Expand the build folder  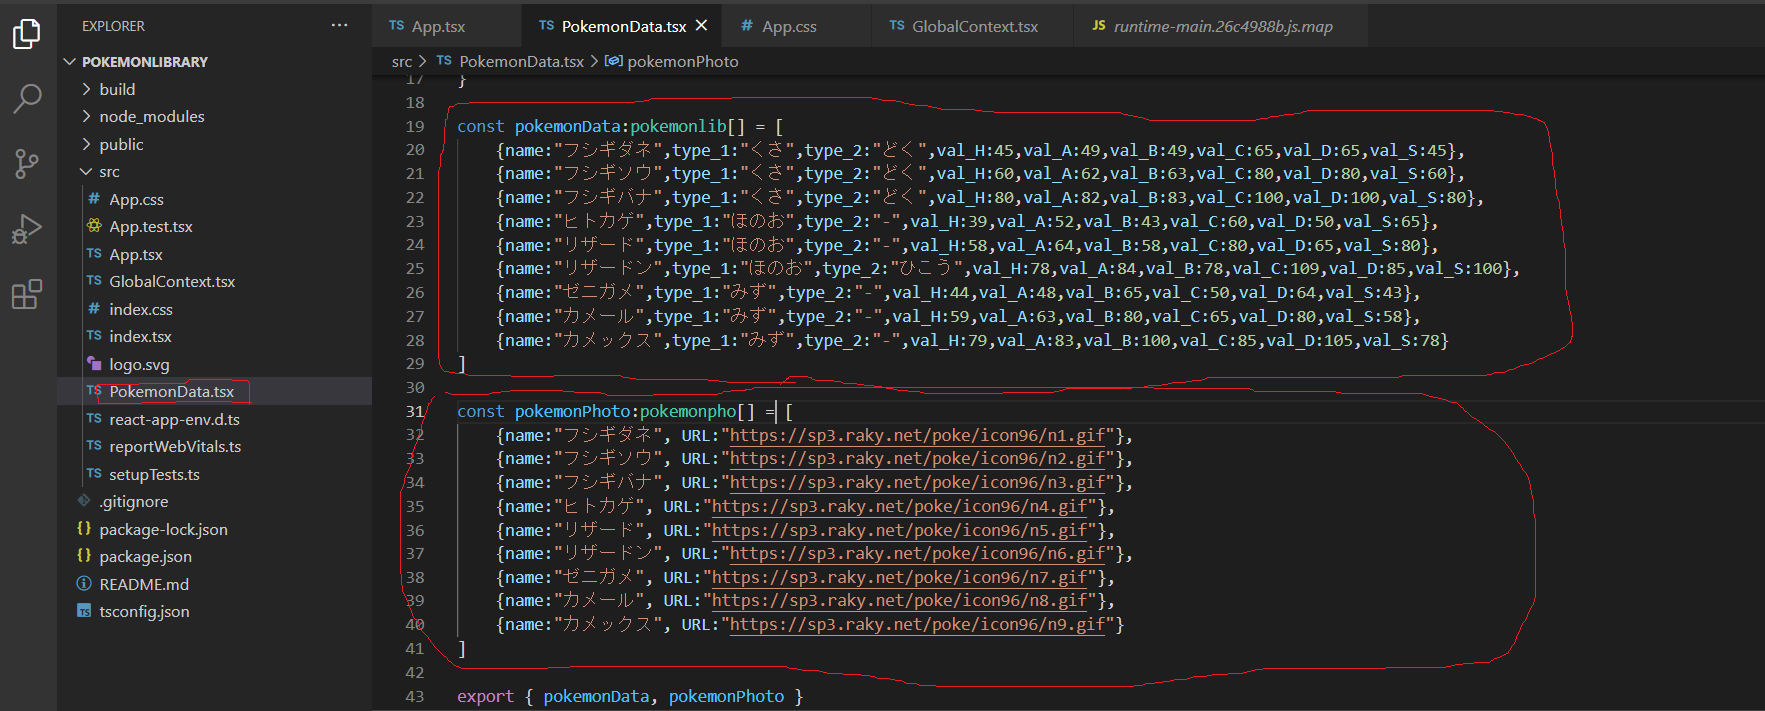tap(214, 89)
